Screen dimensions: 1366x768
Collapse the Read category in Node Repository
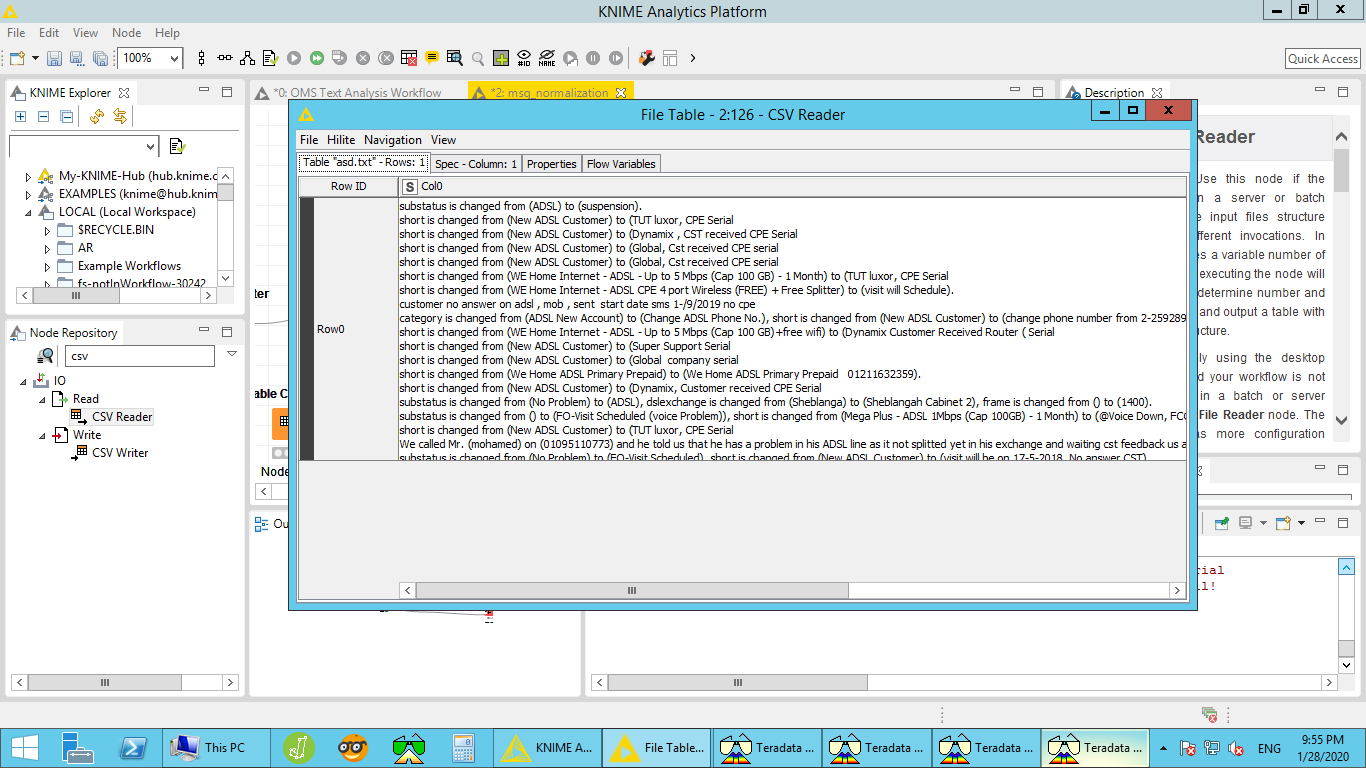tap(42, 399)
